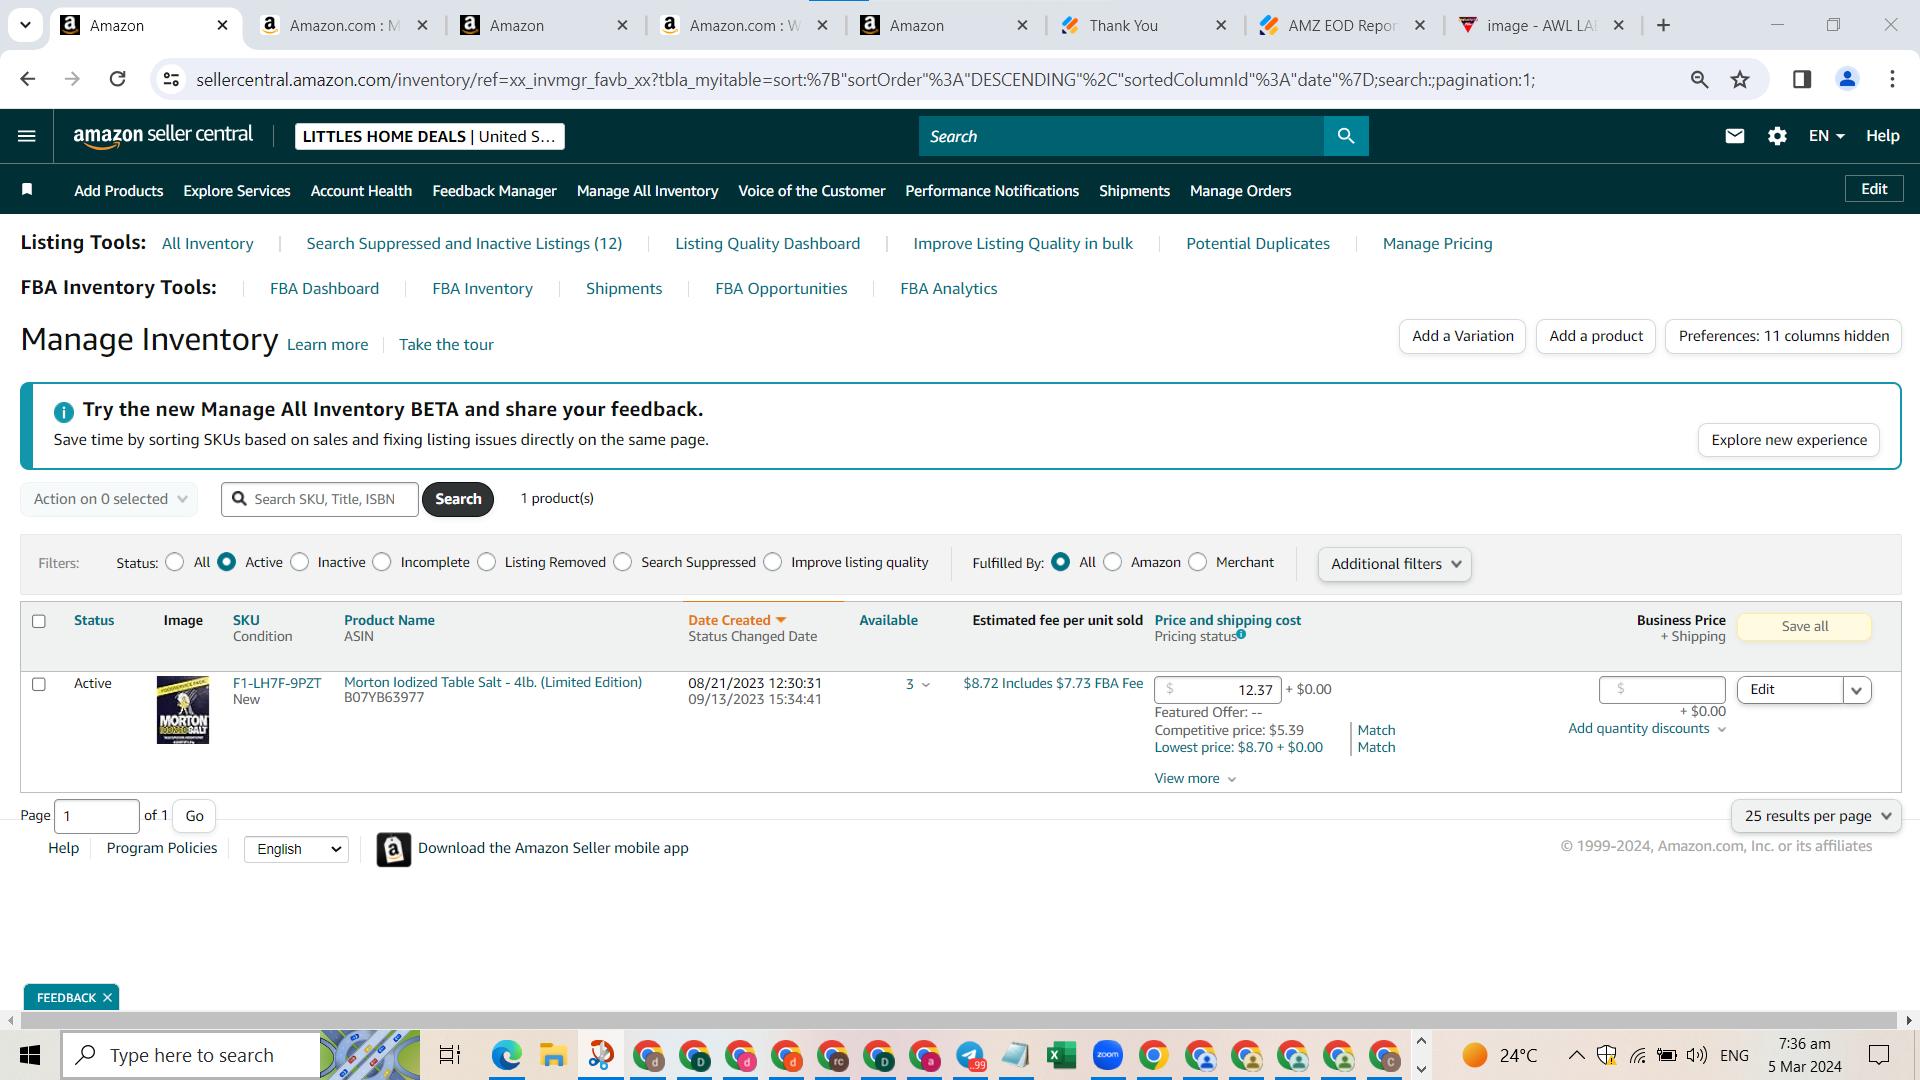1920x1080 pixels.
Task: Open Account Health in the favorites bar
Action: pyautogui.click(x=361, y=191)
